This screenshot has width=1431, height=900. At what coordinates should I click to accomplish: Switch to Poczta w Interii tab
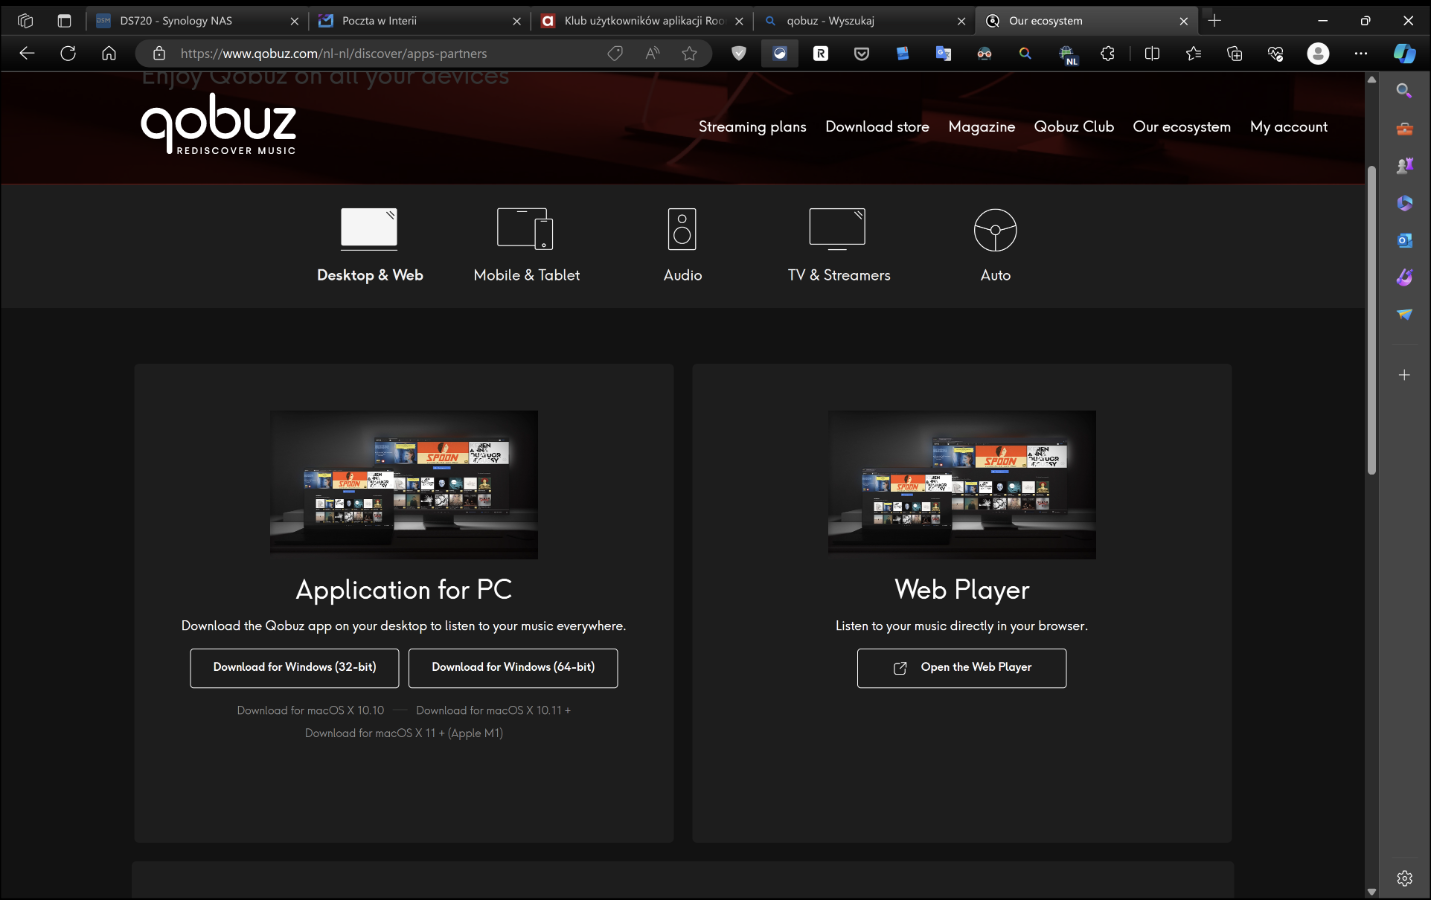pos(419,20)
